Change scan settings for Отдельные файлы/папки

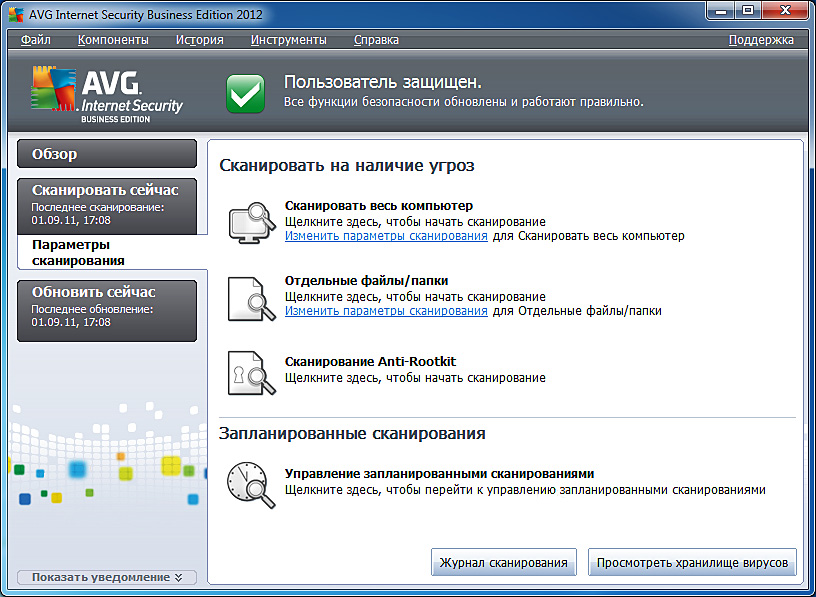(386, 311)
